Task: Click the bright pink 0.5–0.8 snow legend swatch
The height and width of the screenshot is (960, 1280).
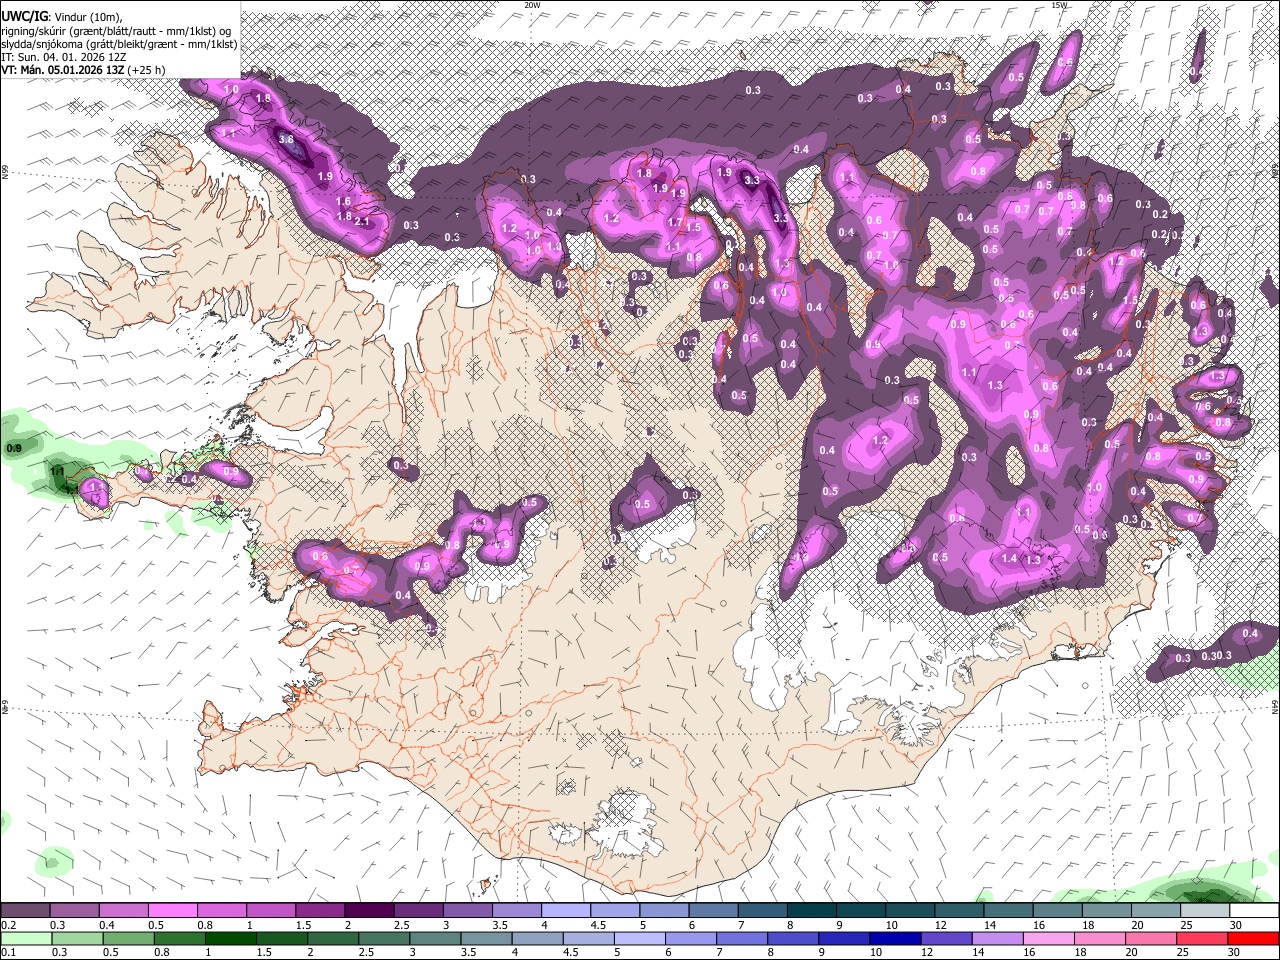Action: [172, 911]
